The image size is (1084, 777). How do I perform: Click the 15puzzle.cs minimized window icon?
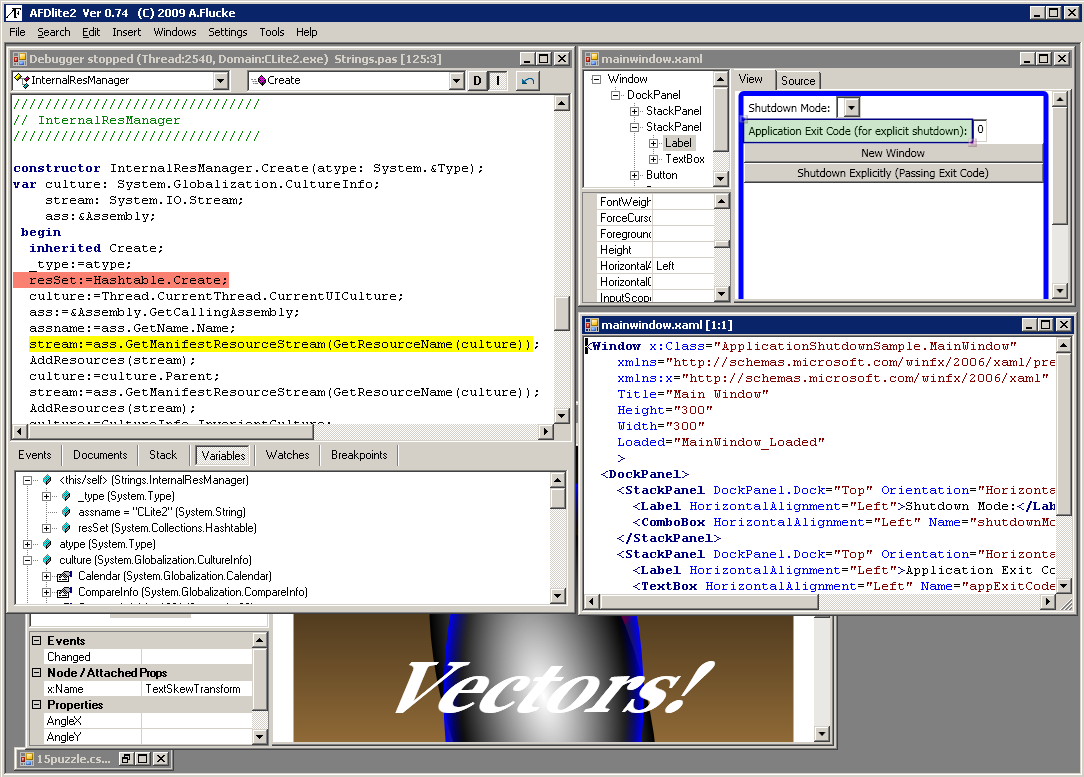point(26,759)
